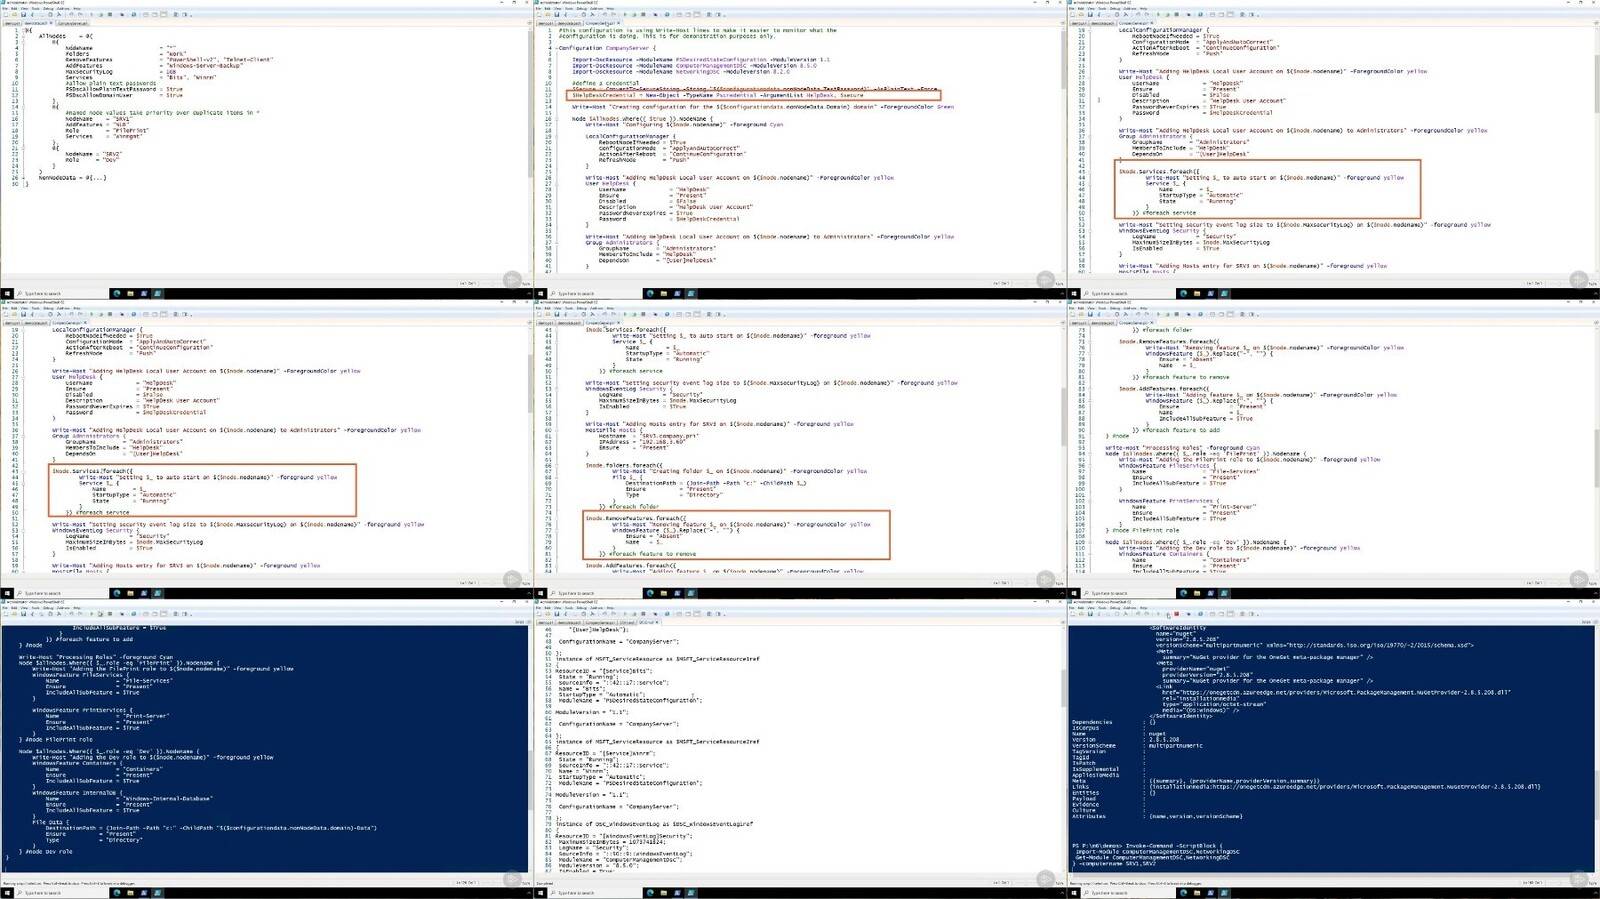Click Save icon in the AllNodes script window
This screenshot has width=1600, height=899.
[x=23, y=15]
